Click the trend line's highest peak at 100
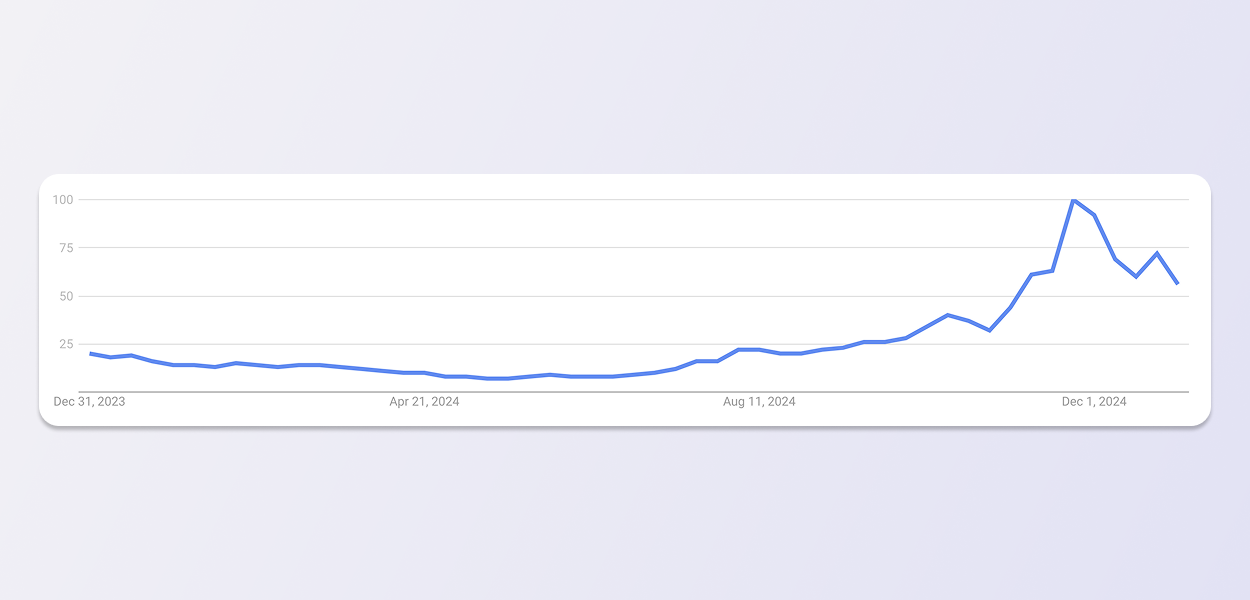Viewport: 1250px width, 600px height. tap(1073, 200)
